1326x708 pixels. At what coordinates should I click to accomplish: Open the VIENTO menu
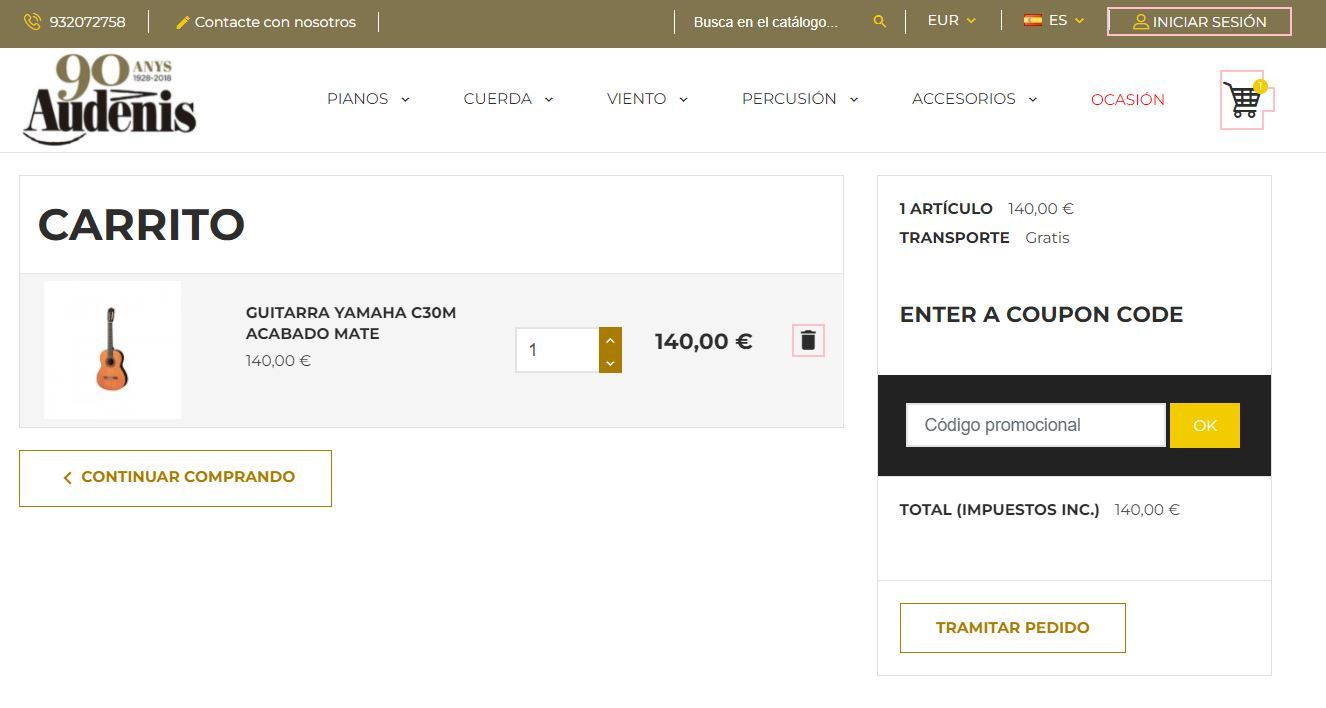(x=636, y=99)
